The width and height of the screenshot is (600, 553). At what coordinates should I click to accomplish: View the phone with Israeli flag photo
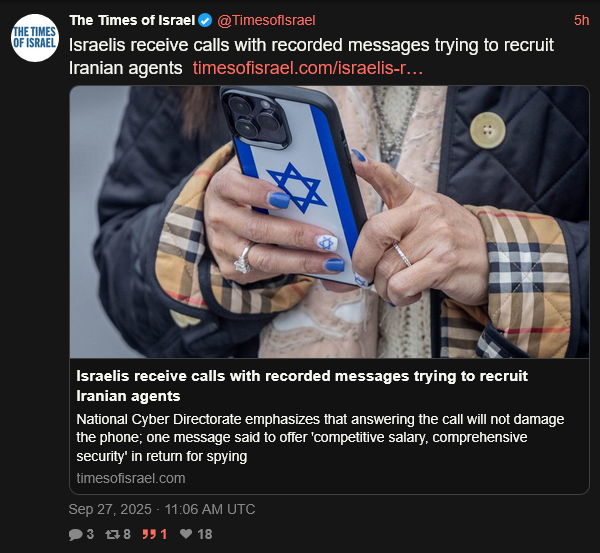(x=329, y=222)
